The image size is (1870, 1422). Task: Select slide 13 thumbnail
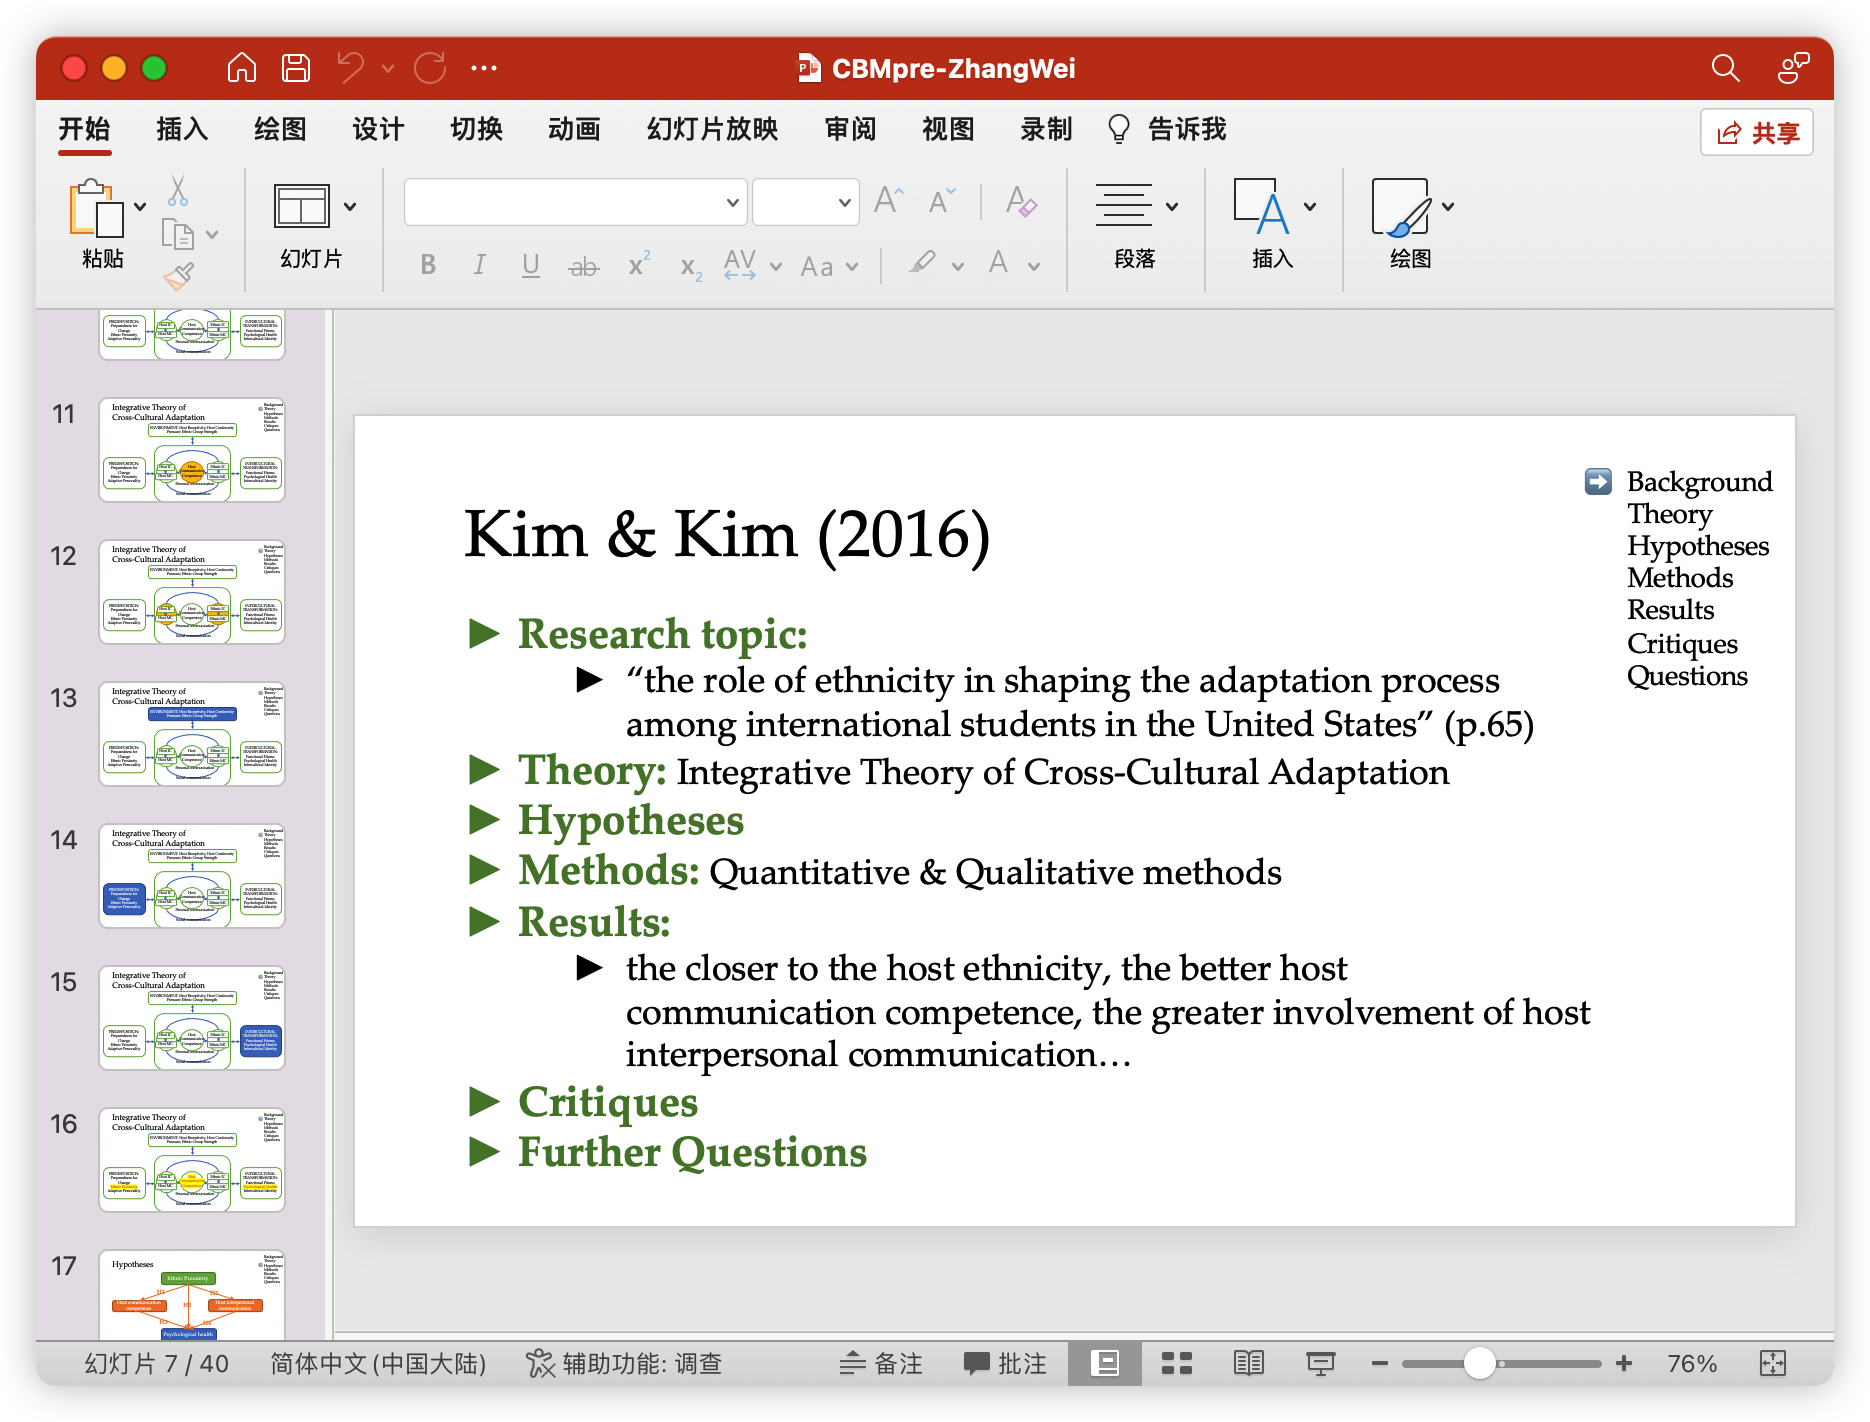[192, 734]
